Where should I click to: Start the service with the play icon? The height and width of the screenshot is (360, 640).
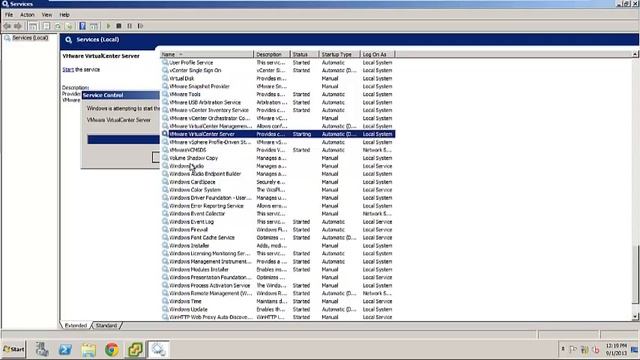[109, 26]
